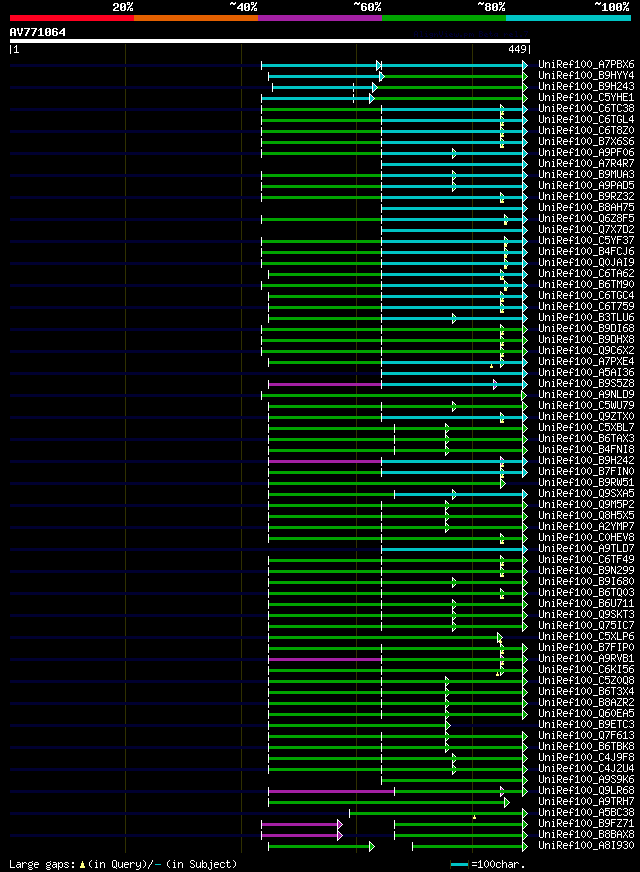Click the UniRef100_B9MUA3 entry

pyautogui.click(x=586, y=175)
